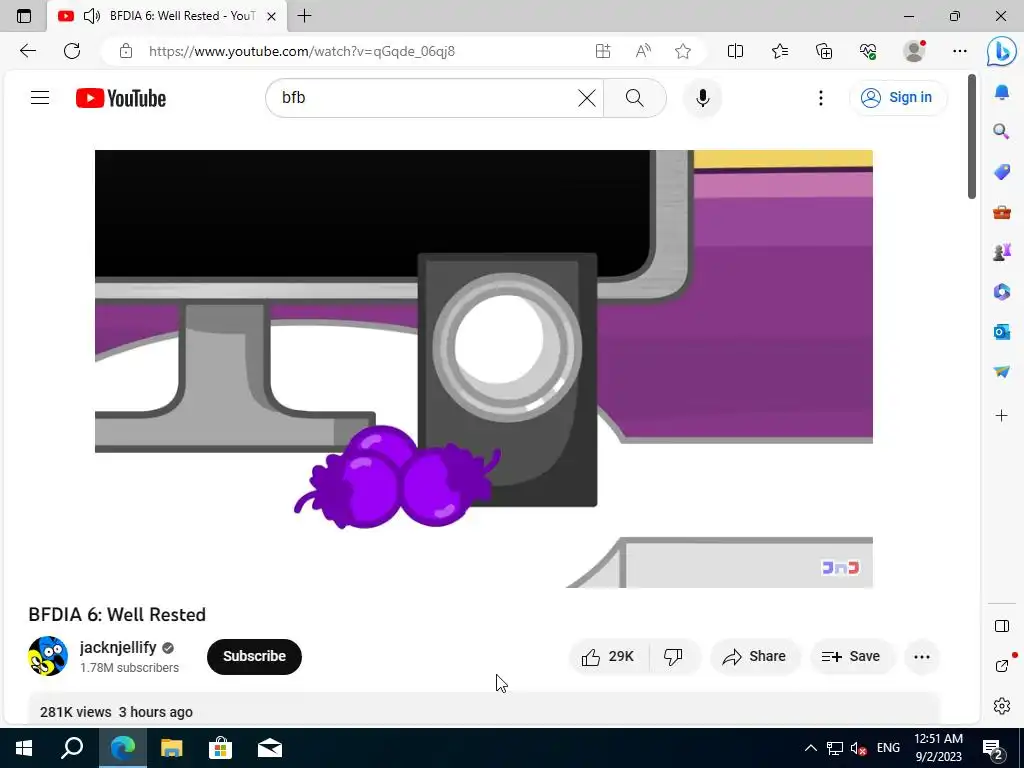Open sidebar Search tool
This screenshot has width=1024, height=768.
(x=1002, y=131)
